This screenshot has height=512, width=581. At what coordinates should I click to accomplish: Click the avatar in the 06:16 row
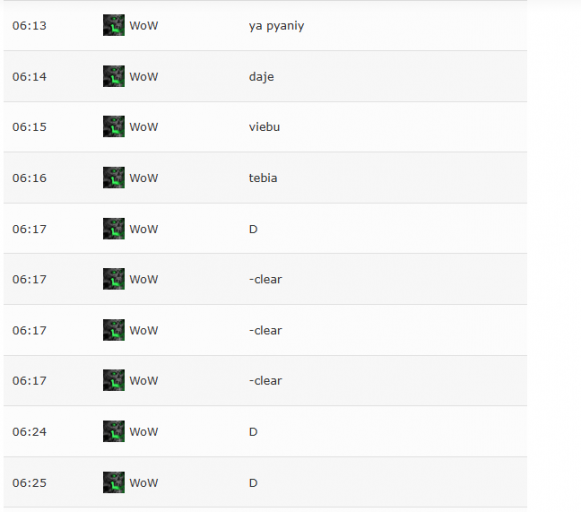click(x=114, y=177)
